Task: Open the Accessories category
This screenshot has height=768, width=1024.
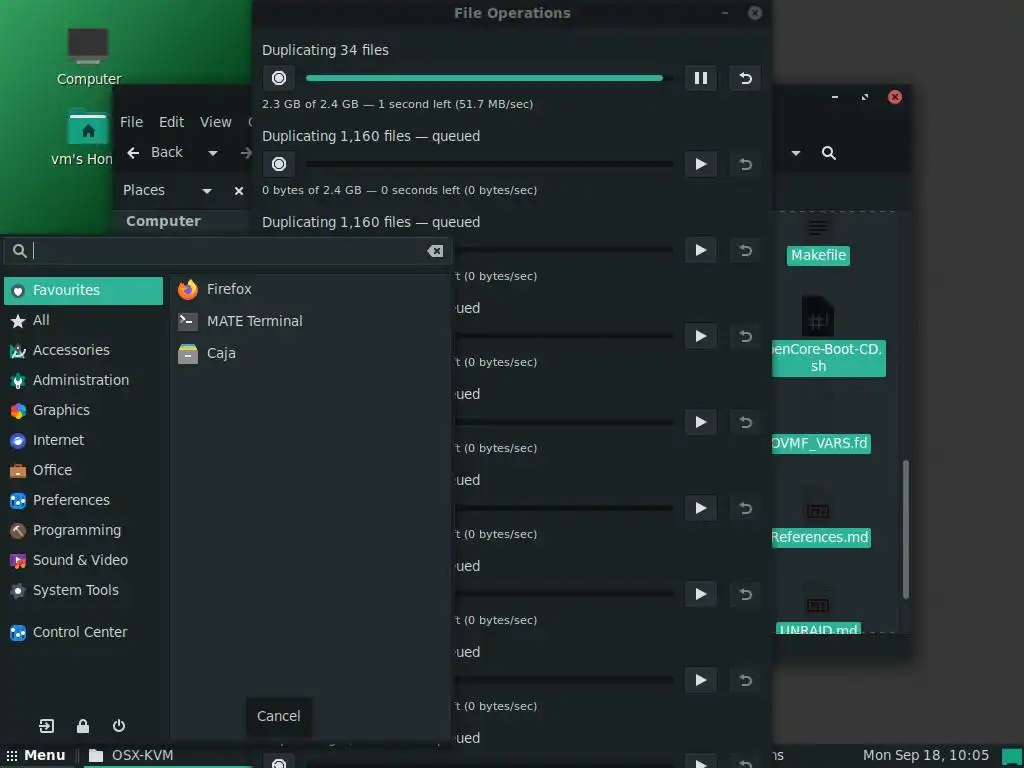Action: [x=84, y=351]
